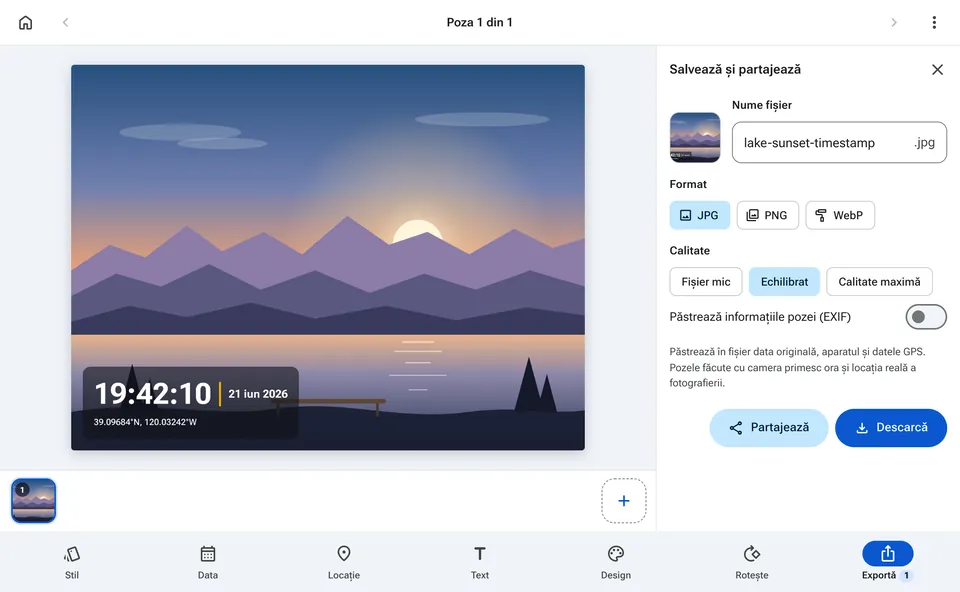
Task: Edit the lake-sunset-timestamp file name field
Action: [x=839, y=143]
